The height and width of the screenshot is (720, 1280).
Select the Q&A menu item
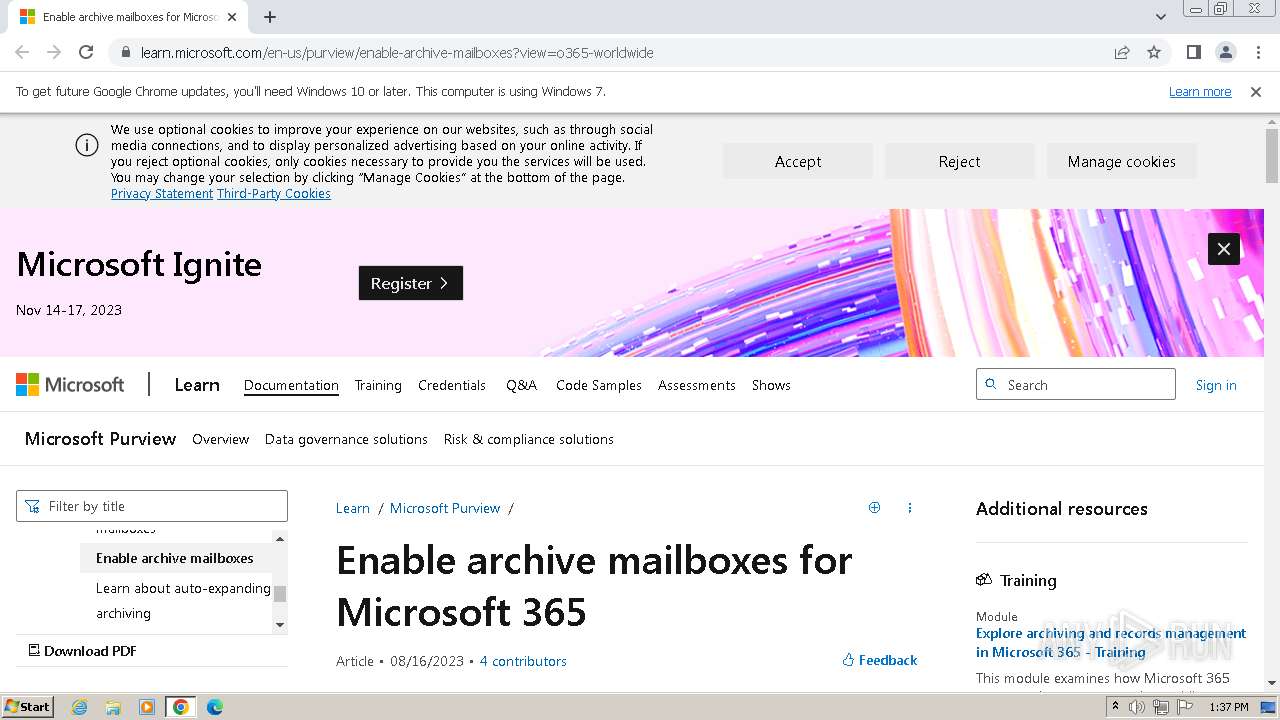(x=521, y=385)
